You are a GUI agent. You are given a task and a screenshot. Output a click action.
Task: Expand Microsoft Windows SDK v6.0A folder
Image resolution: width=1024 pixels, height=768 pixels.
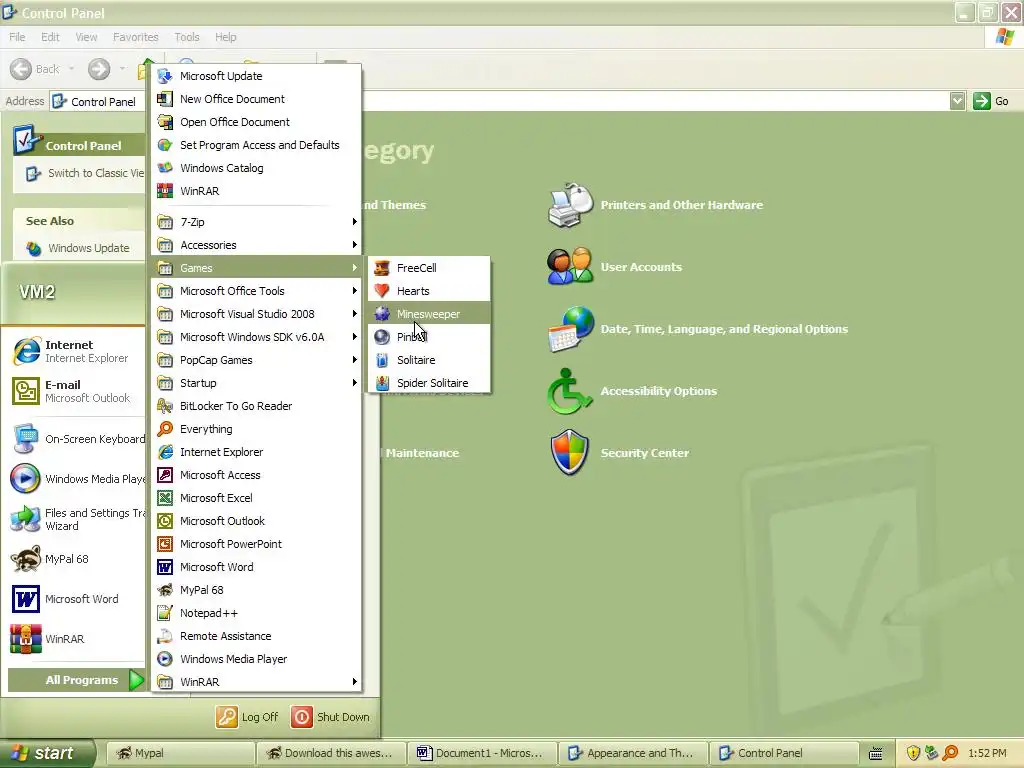[x=257, y=337]
